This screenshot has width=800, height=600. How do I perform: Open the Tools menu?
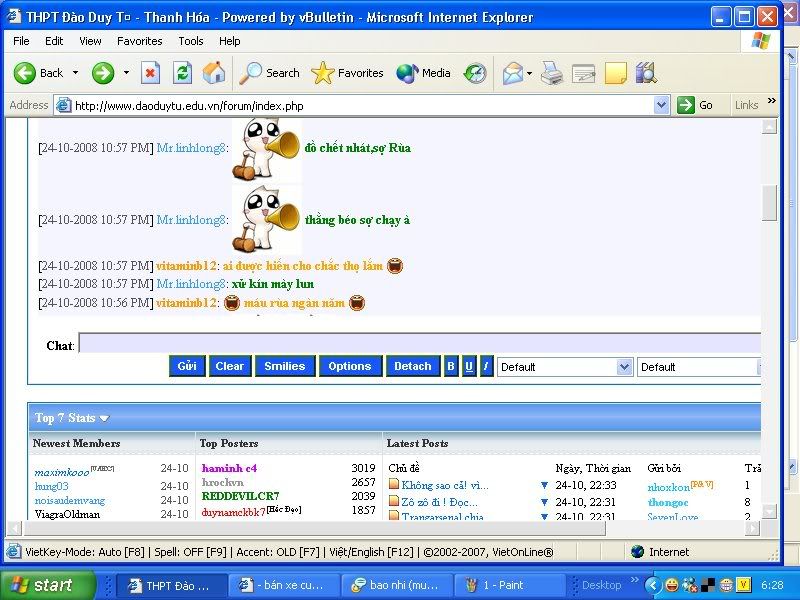[190, 41]
